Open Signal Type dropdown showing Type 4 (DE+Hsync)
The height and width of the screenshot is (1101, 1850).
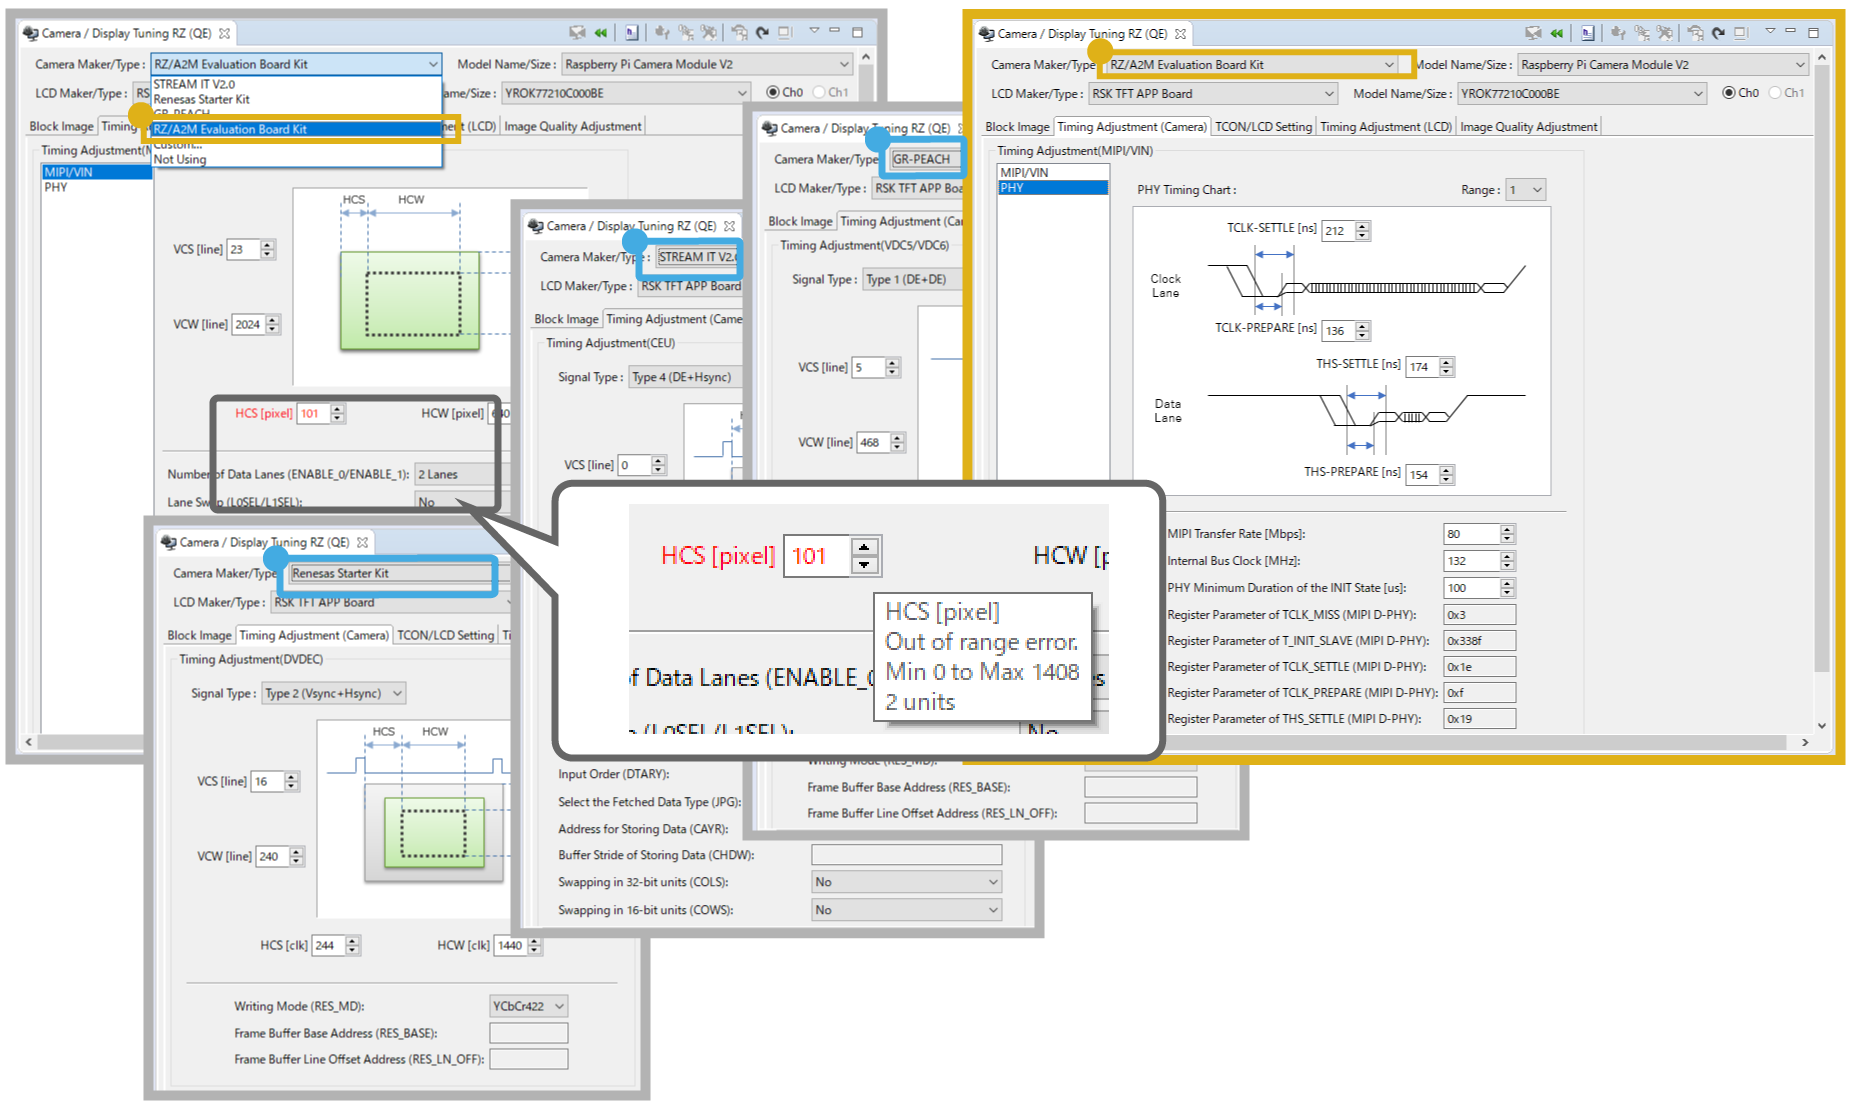point(686,377)
